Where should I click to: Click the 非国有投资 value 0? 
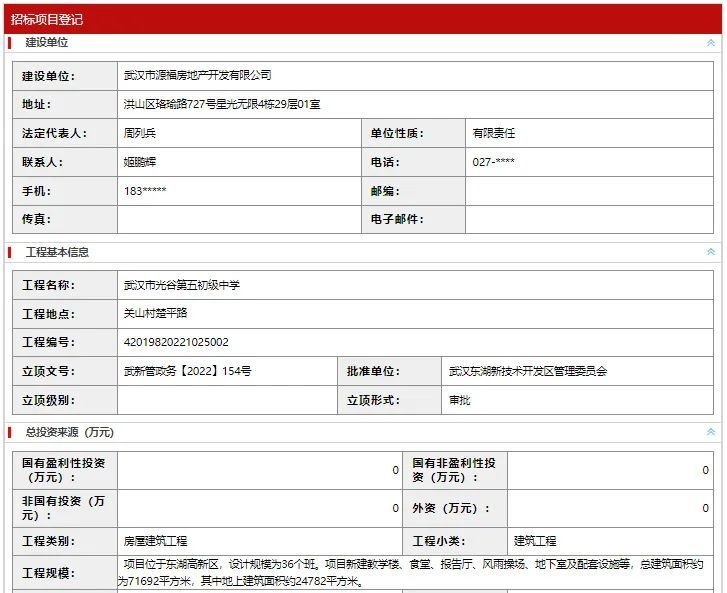(395, 508)
